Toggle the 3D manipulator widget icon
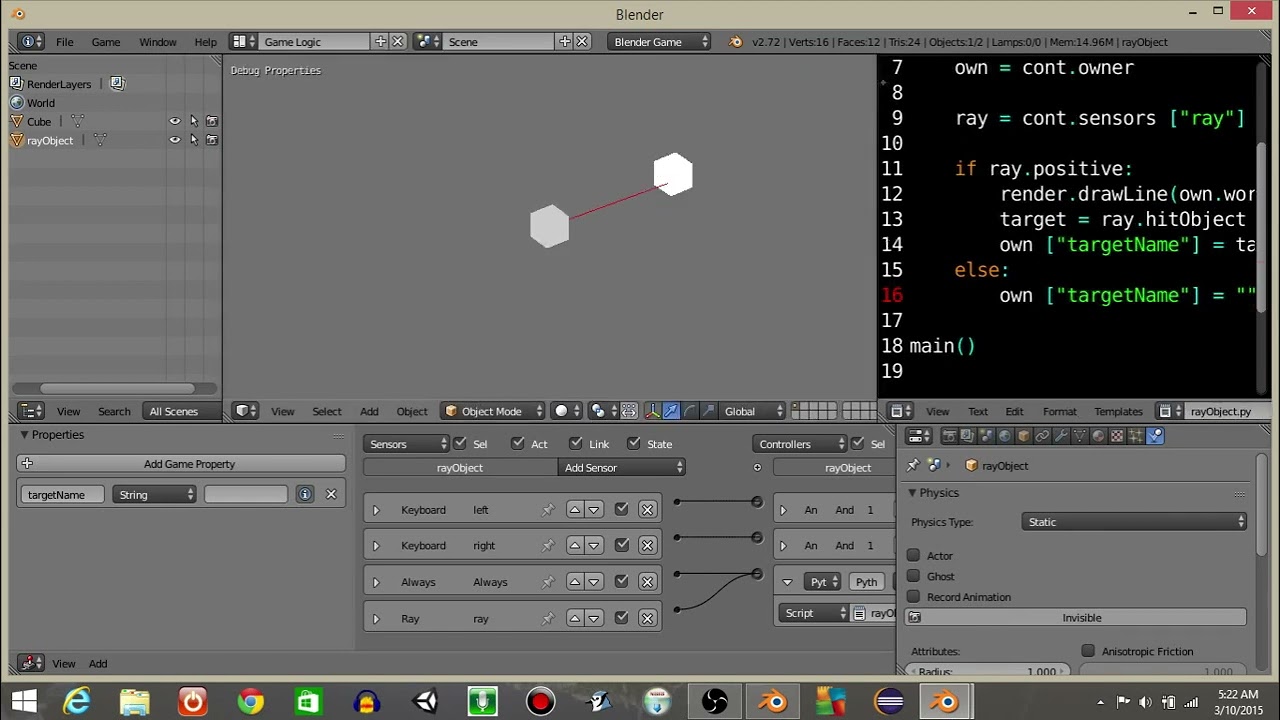 click(652, 411)
